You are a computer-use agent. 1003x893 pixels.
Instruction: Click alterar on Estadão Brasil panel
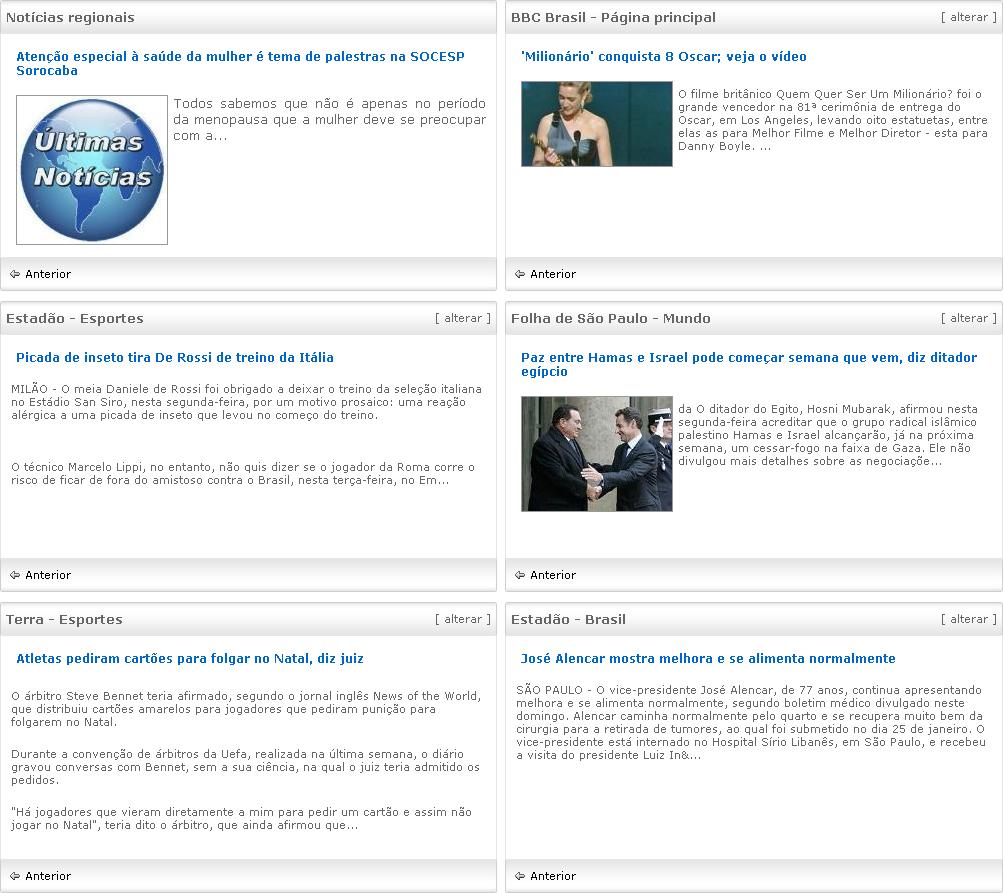point(968,619)
